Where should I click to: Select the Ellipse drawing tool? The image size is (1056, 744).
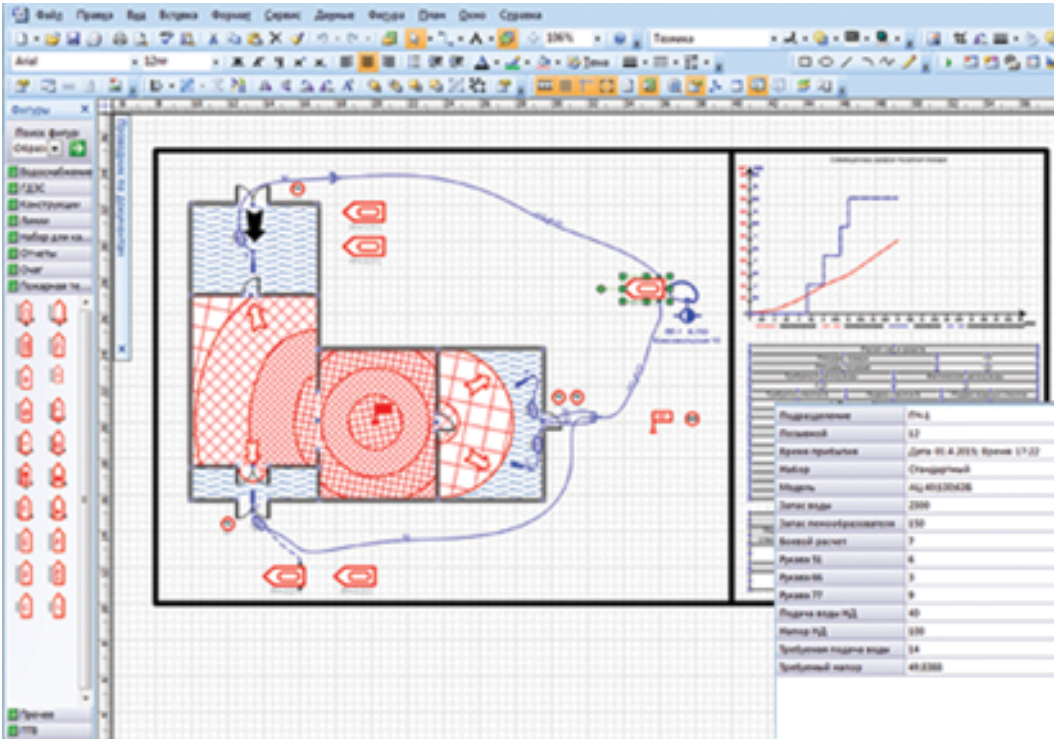[826, 62]
